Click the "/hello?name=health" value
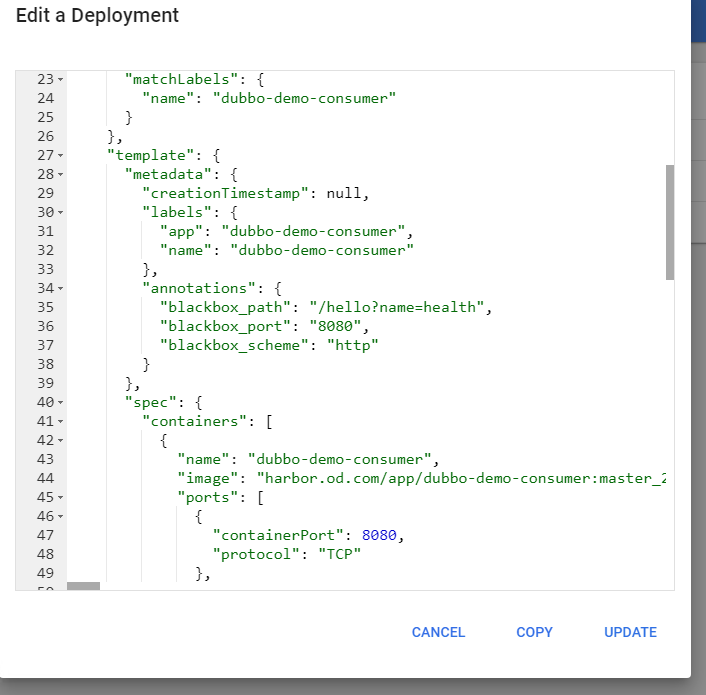This screenshot has width=706, height=695. pos(397,307)
